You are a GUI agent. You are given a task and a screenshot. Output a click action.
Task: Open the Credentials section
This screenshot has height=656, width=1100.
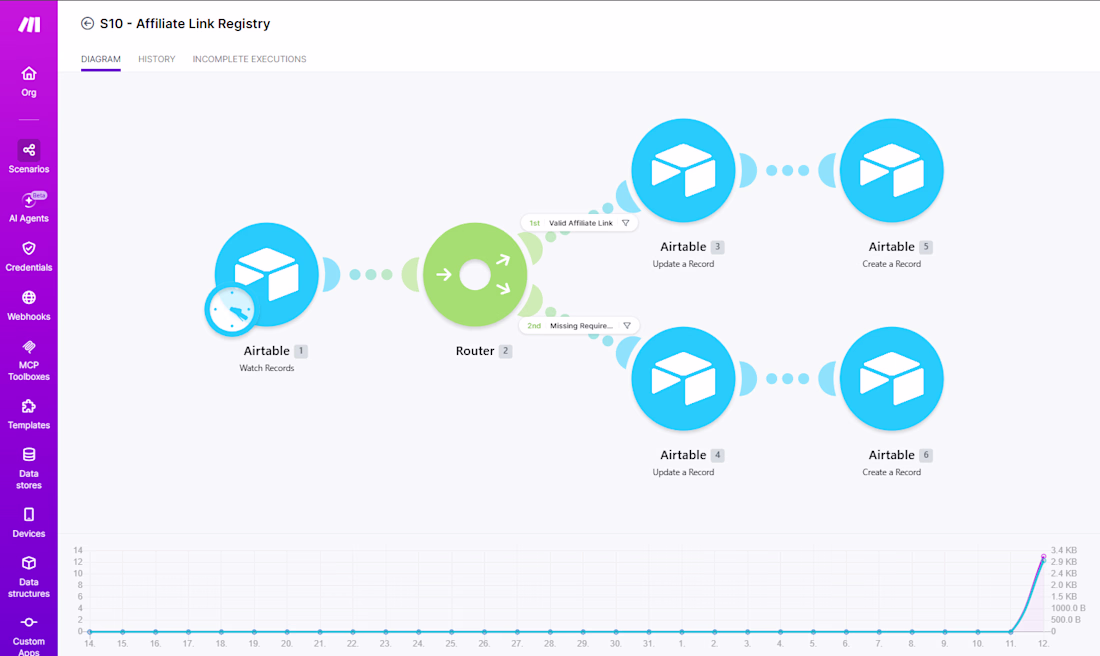point(29,256)
